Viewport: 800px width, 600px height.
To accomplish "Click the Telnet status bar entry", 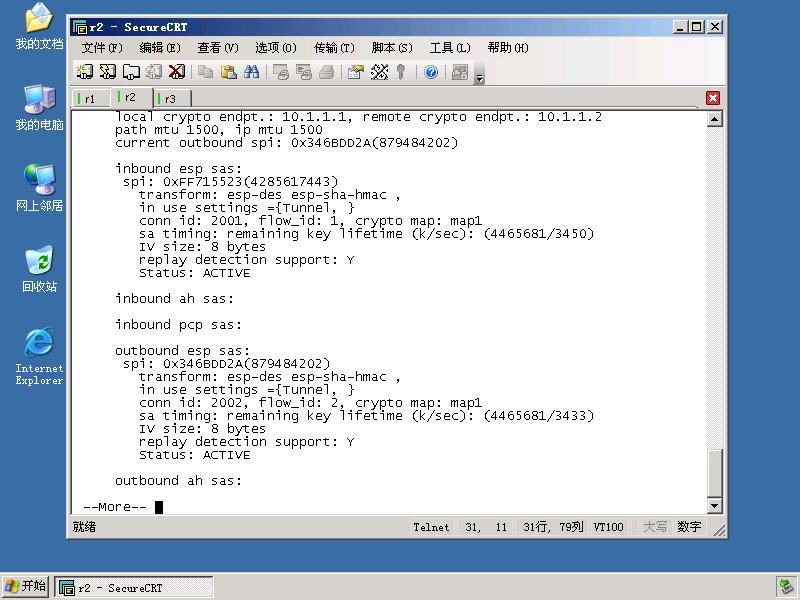I will click(x=431, y=527).
